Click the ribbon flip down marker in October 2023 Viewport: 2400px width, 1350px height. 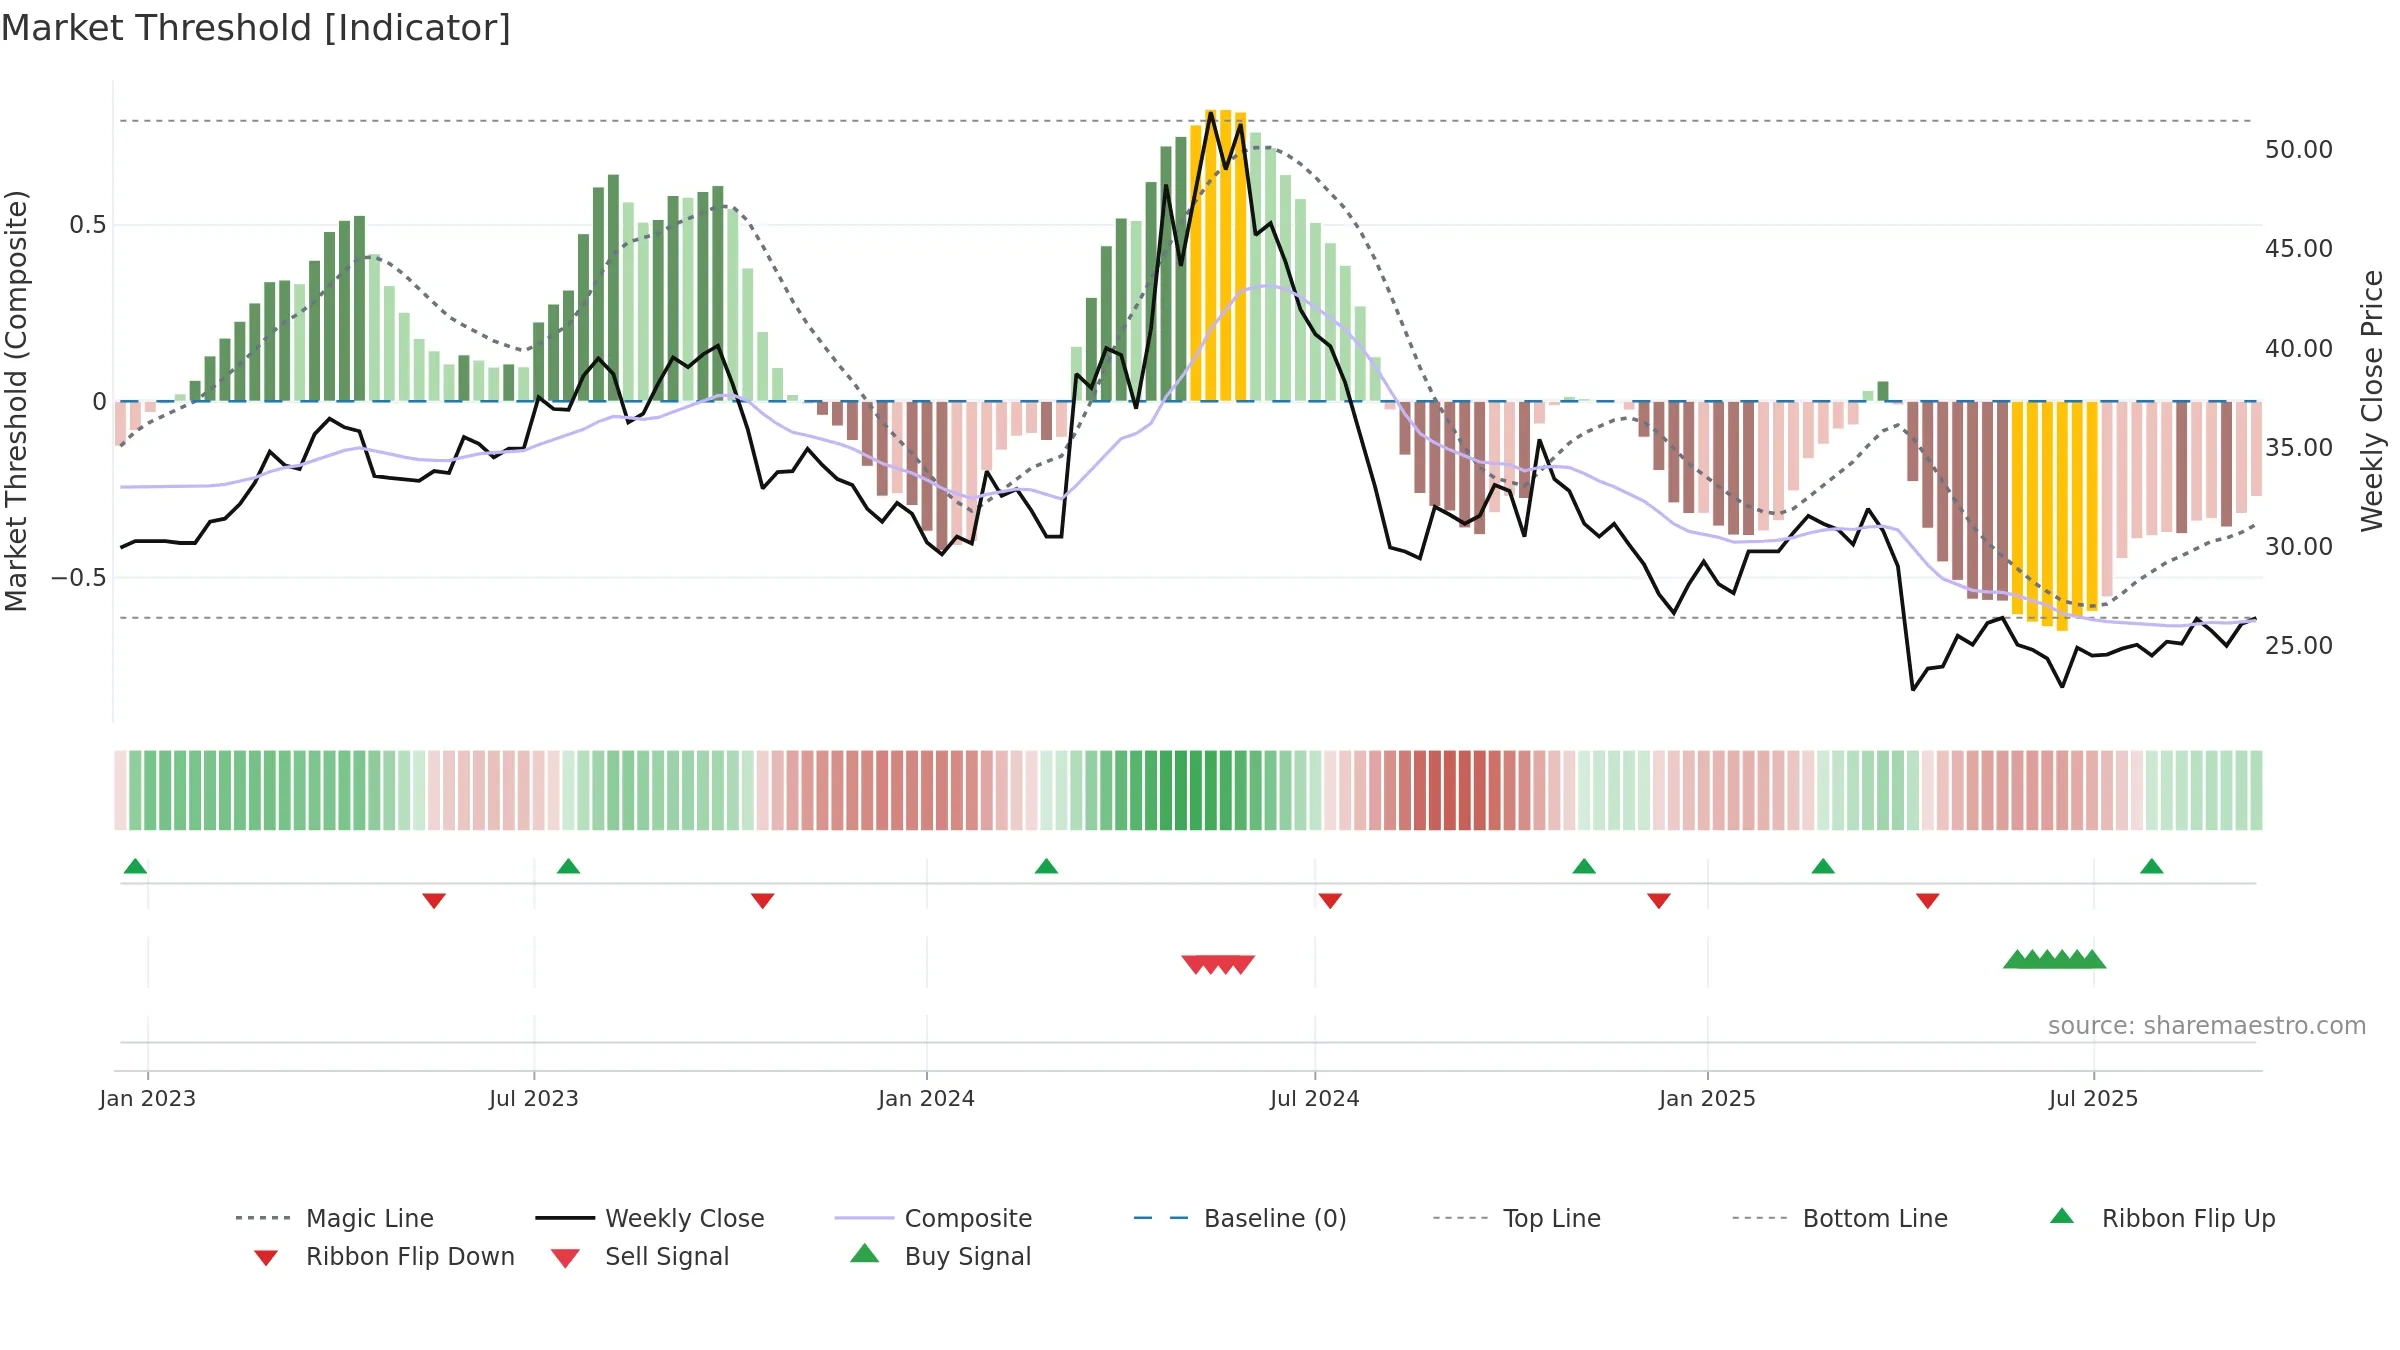pos(763,901)
